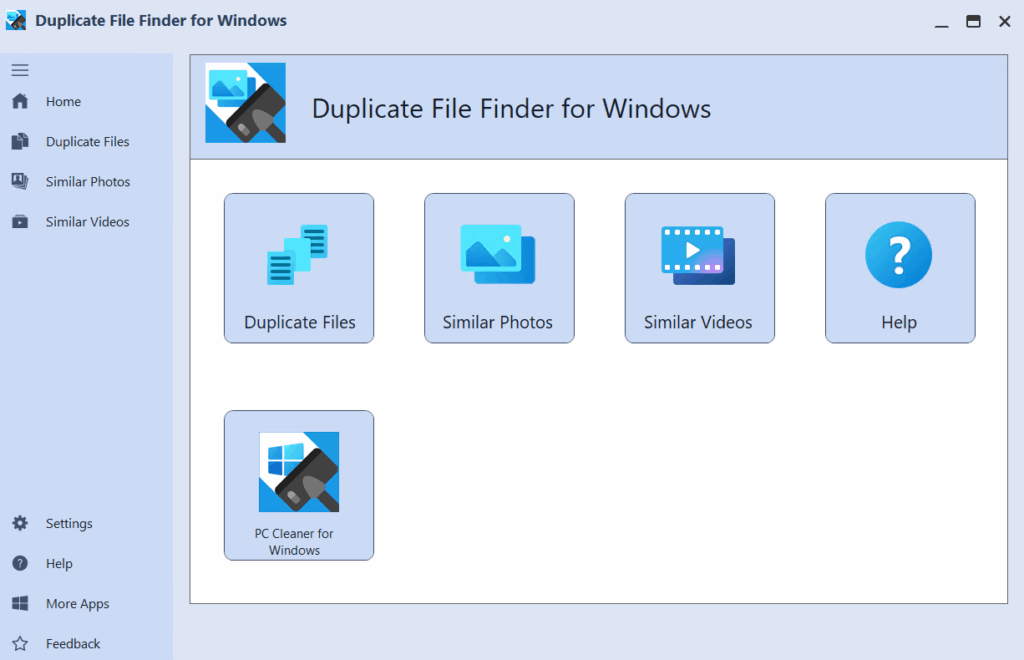
Task: Click the Settings gear icon in the sidebar
Action: point(20,524)
